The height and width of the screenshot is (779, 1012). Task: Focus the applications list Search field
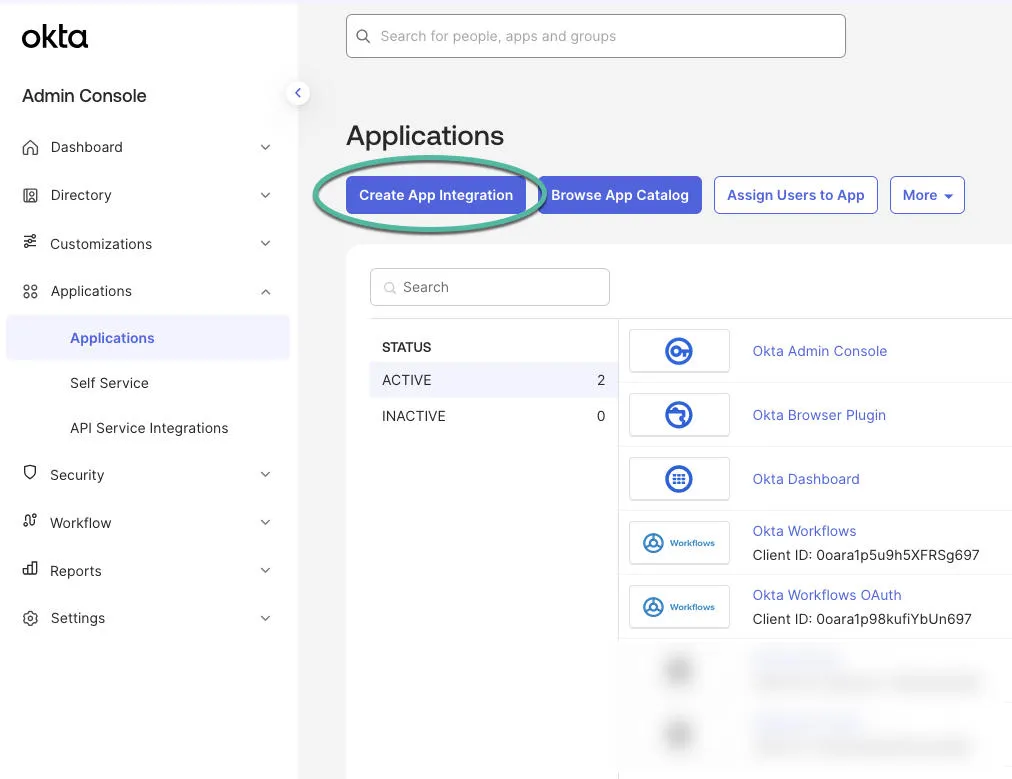pyautogui.click(x=490, y=287)
